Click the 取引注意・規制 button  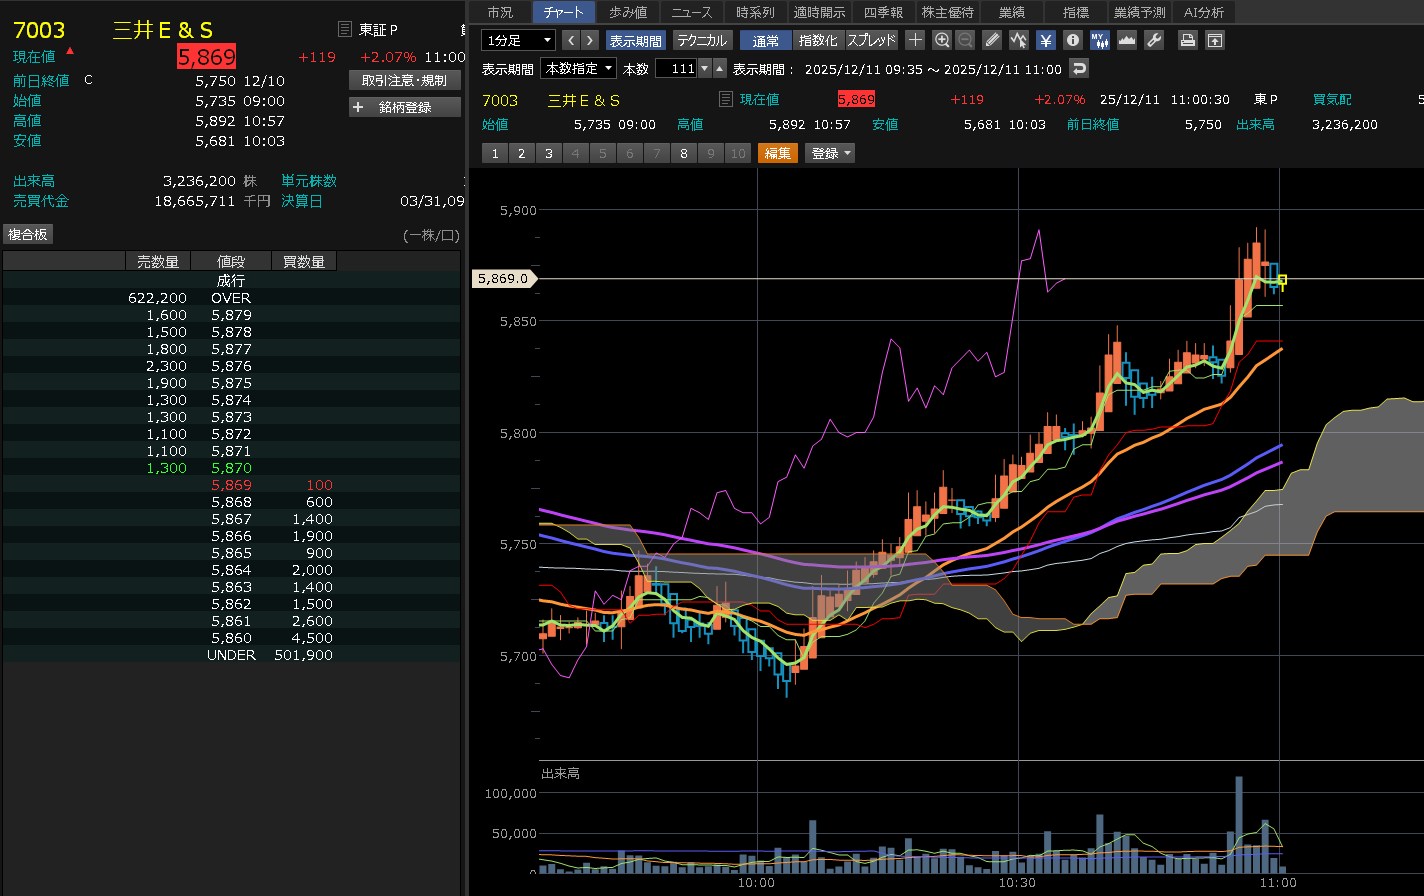pyautogui.click(x=404, y=80)
